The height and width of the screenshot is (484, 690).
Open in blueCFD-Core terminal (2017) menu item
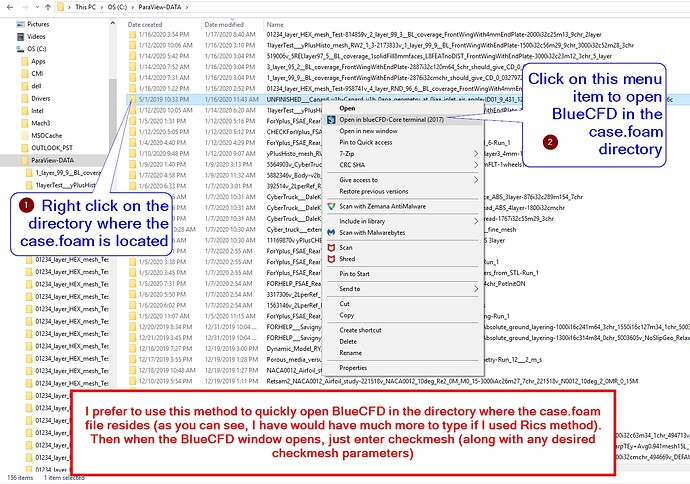click(391, 120)
